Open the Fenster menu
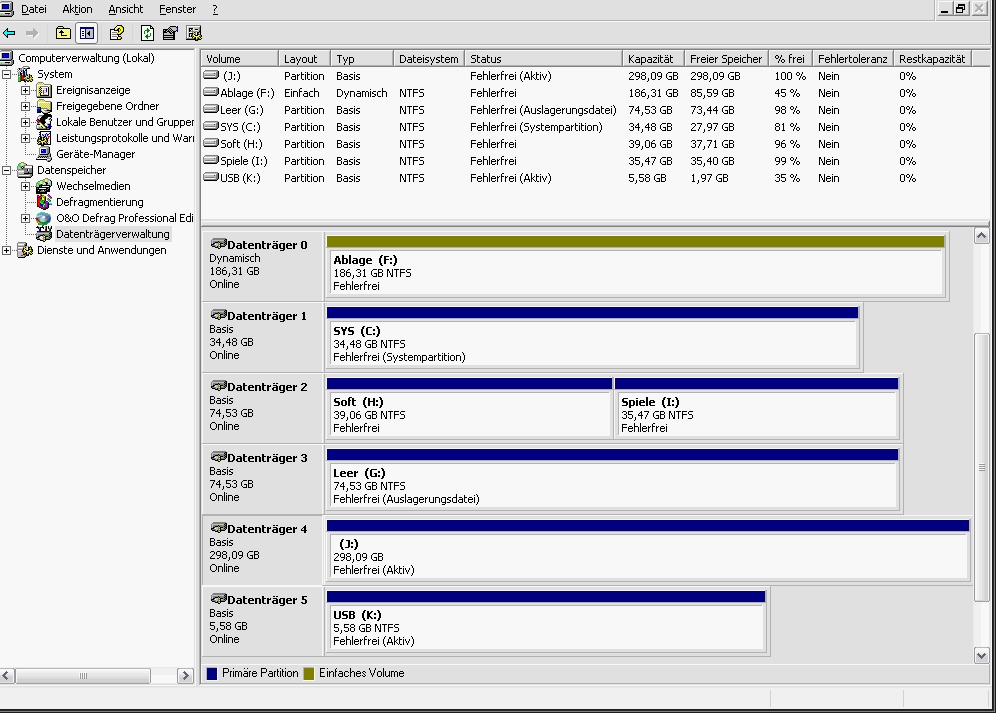The height and width of the screenshot is (713, 996). pyautogui.click(x=177, y=9)
